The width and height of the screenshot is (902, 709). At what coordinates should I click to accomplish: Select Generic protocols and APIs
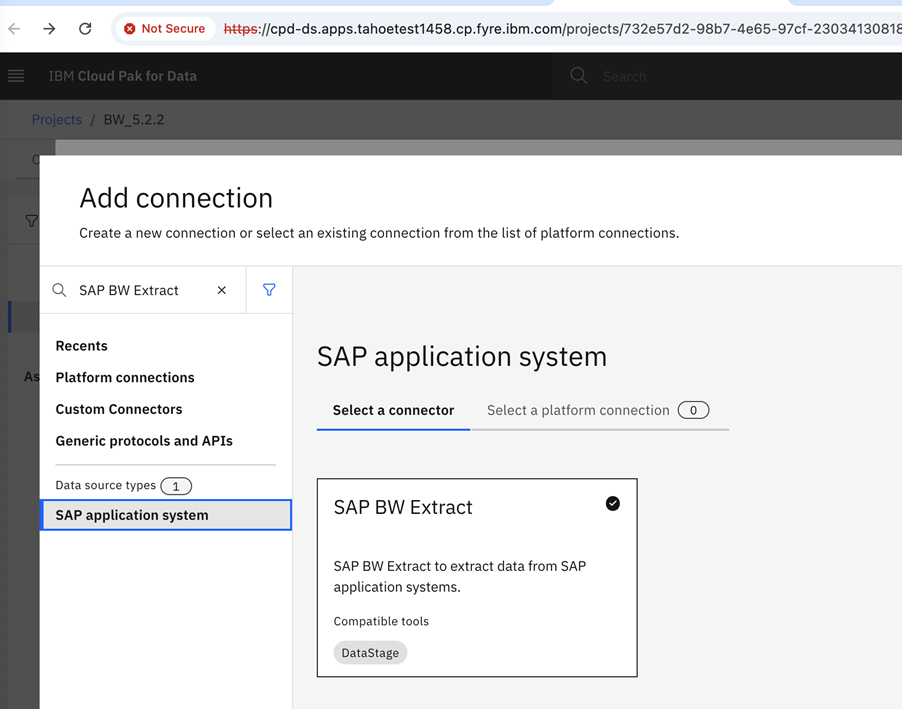144,441
